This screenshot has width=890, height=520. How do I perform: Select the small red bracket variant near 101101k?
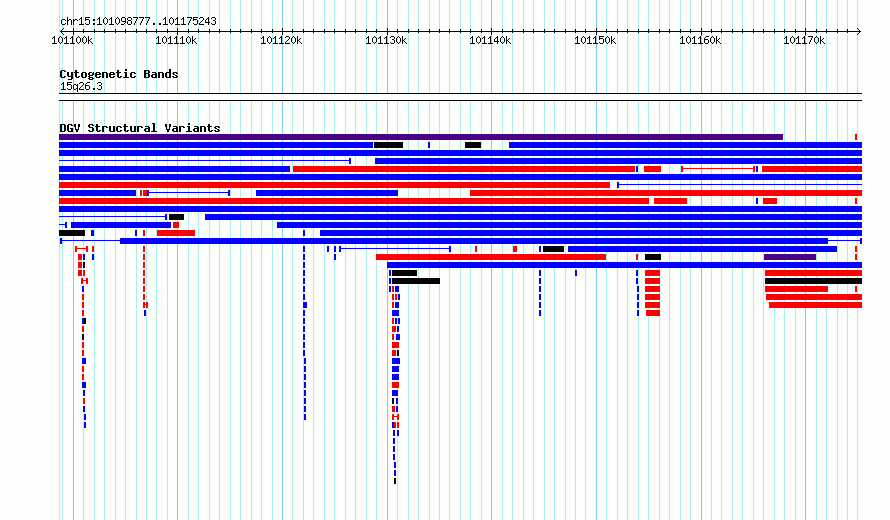81,249
